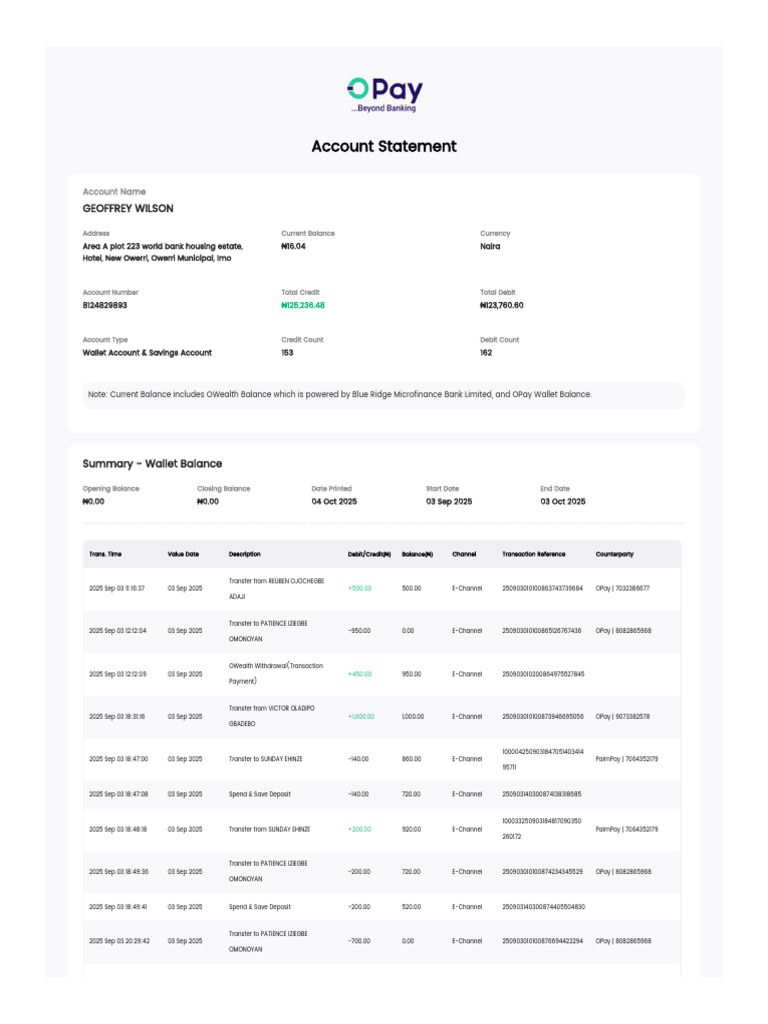Click the +450.00 credit amount
768x1024 pixels.
[x=360, y=674]
